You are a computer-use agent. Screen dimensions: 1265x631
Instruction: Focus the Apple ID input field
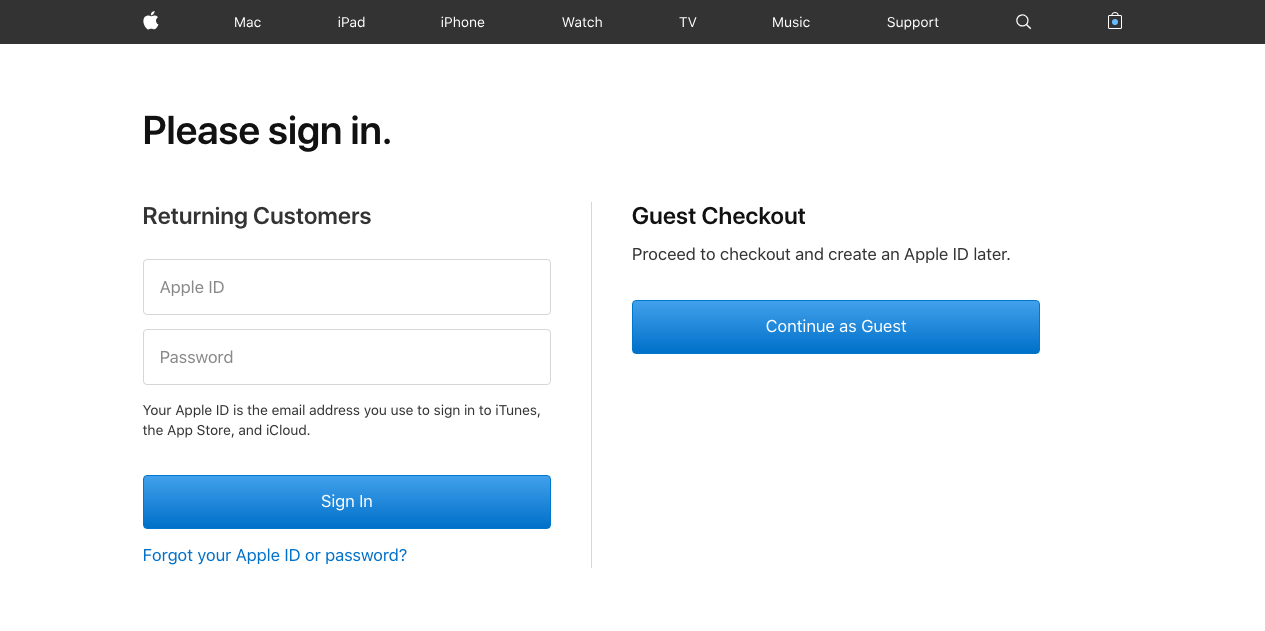point(346,287)
